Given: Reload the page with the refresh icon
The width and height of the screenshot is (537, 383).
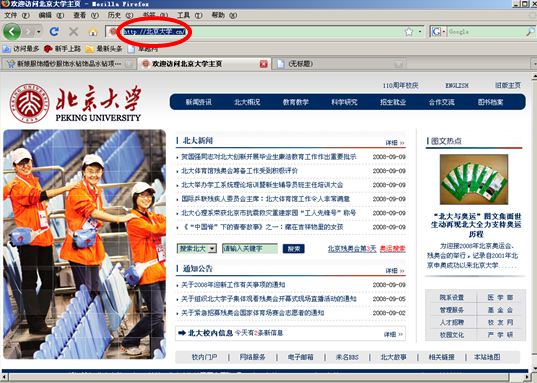Looking at the screenshot, I should click(x=54, y=32).
